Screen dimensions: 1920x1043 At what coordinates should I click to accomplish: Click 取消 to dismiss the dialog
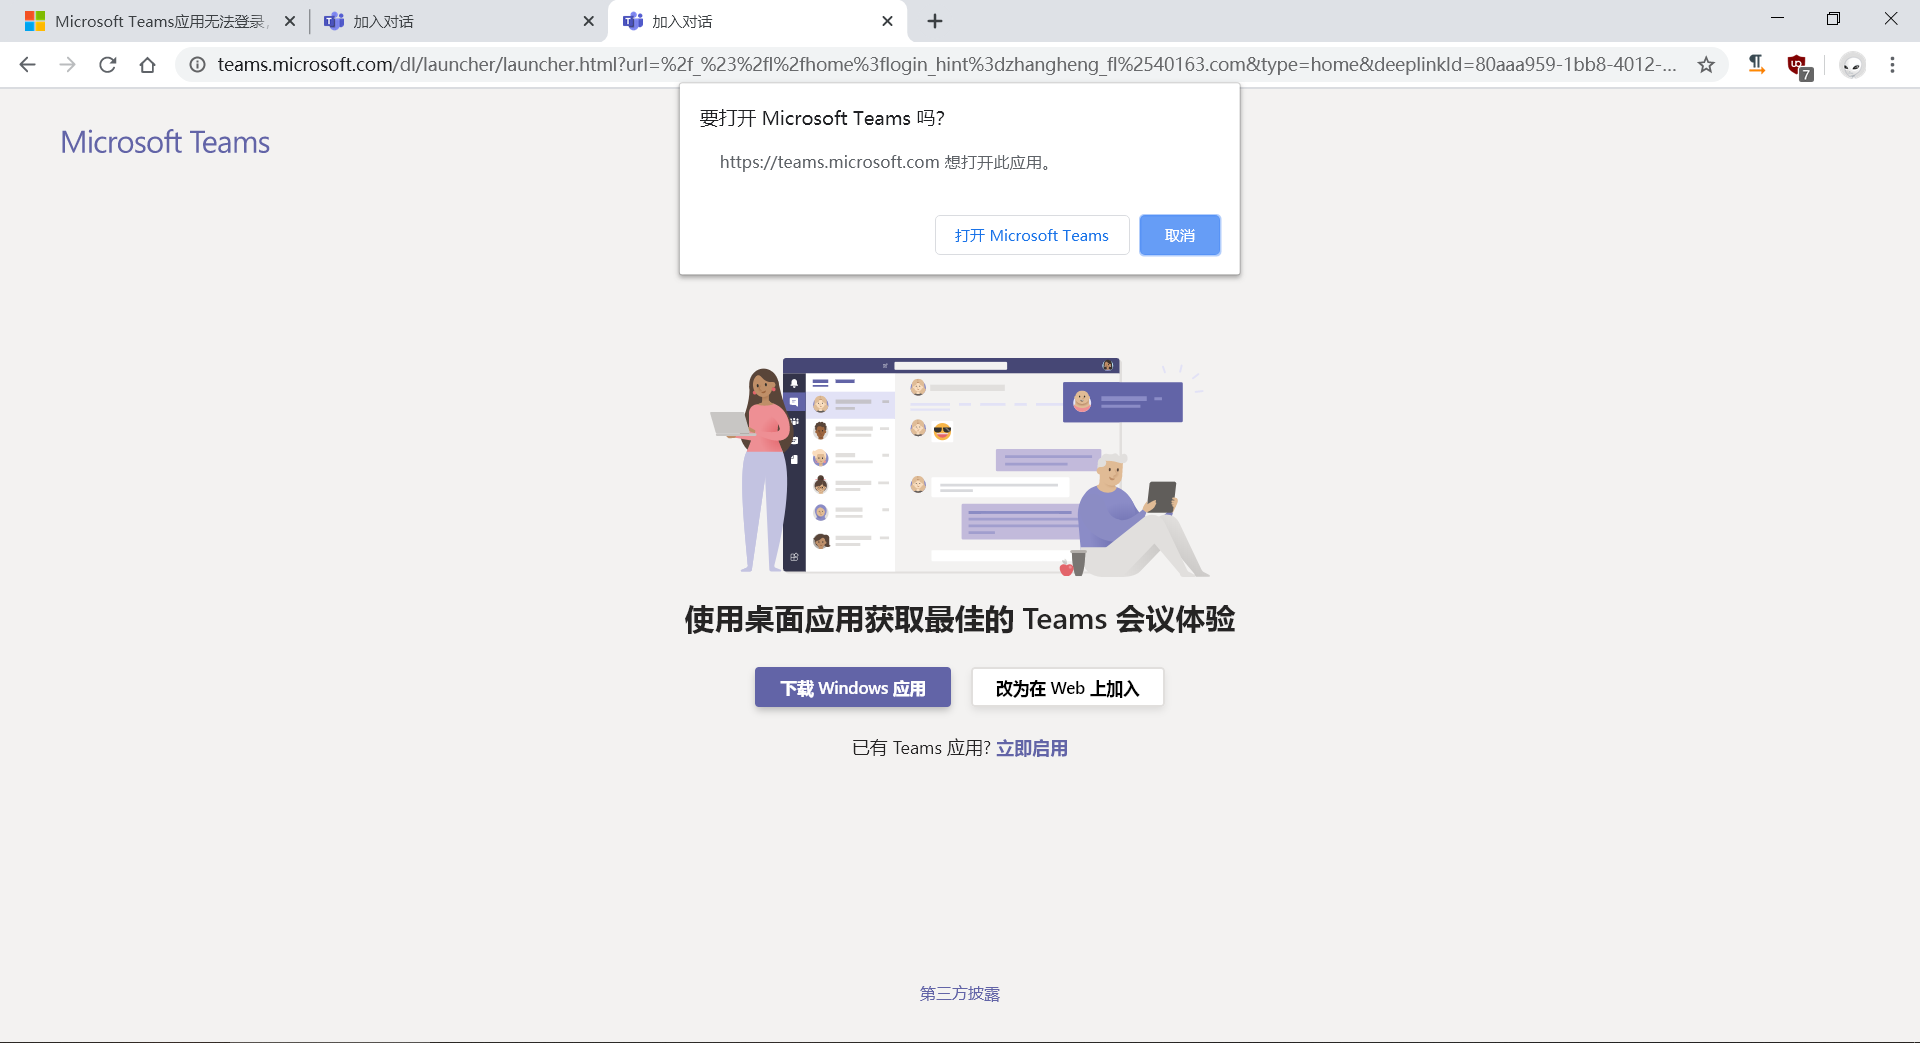(1180, 235)
